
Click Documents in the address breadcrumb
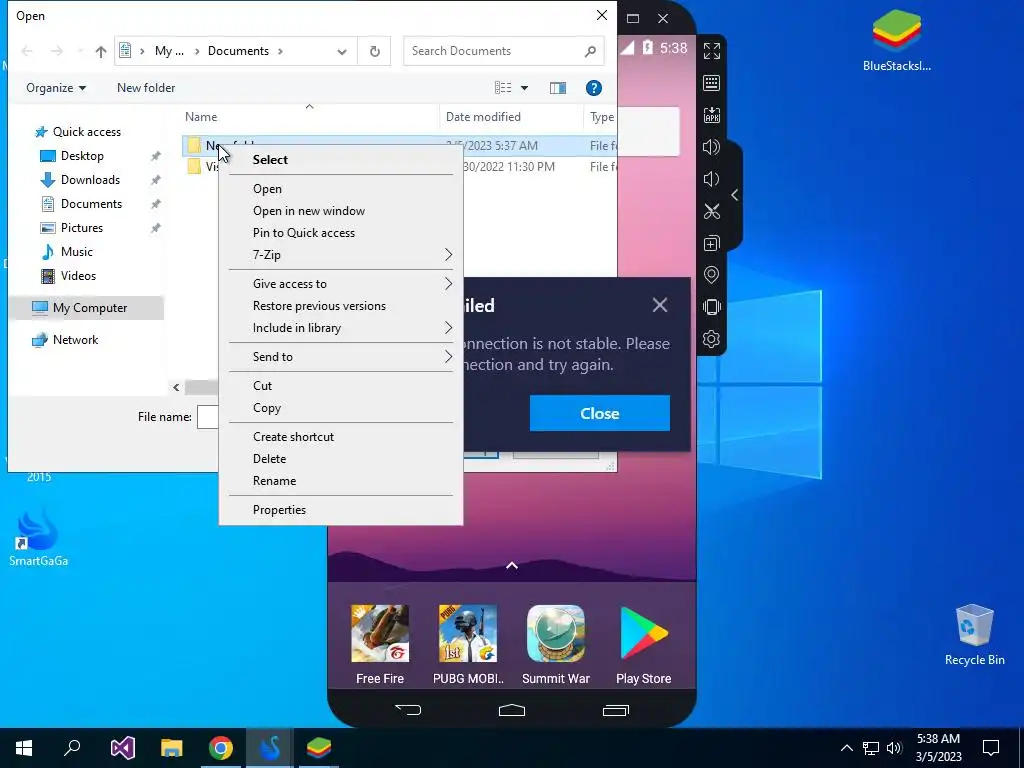pyautogui.click(x=238, y=51)
